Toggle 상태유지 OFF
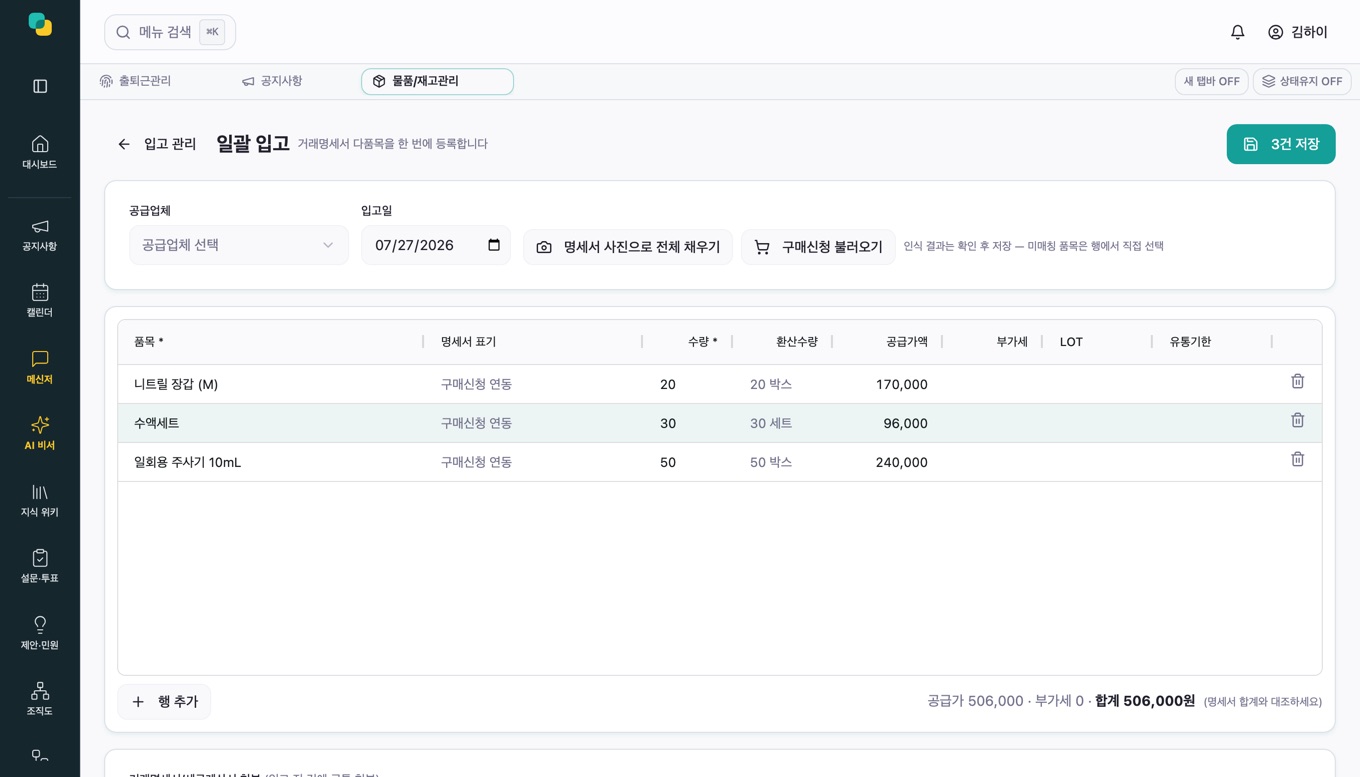 (1301, 81)
